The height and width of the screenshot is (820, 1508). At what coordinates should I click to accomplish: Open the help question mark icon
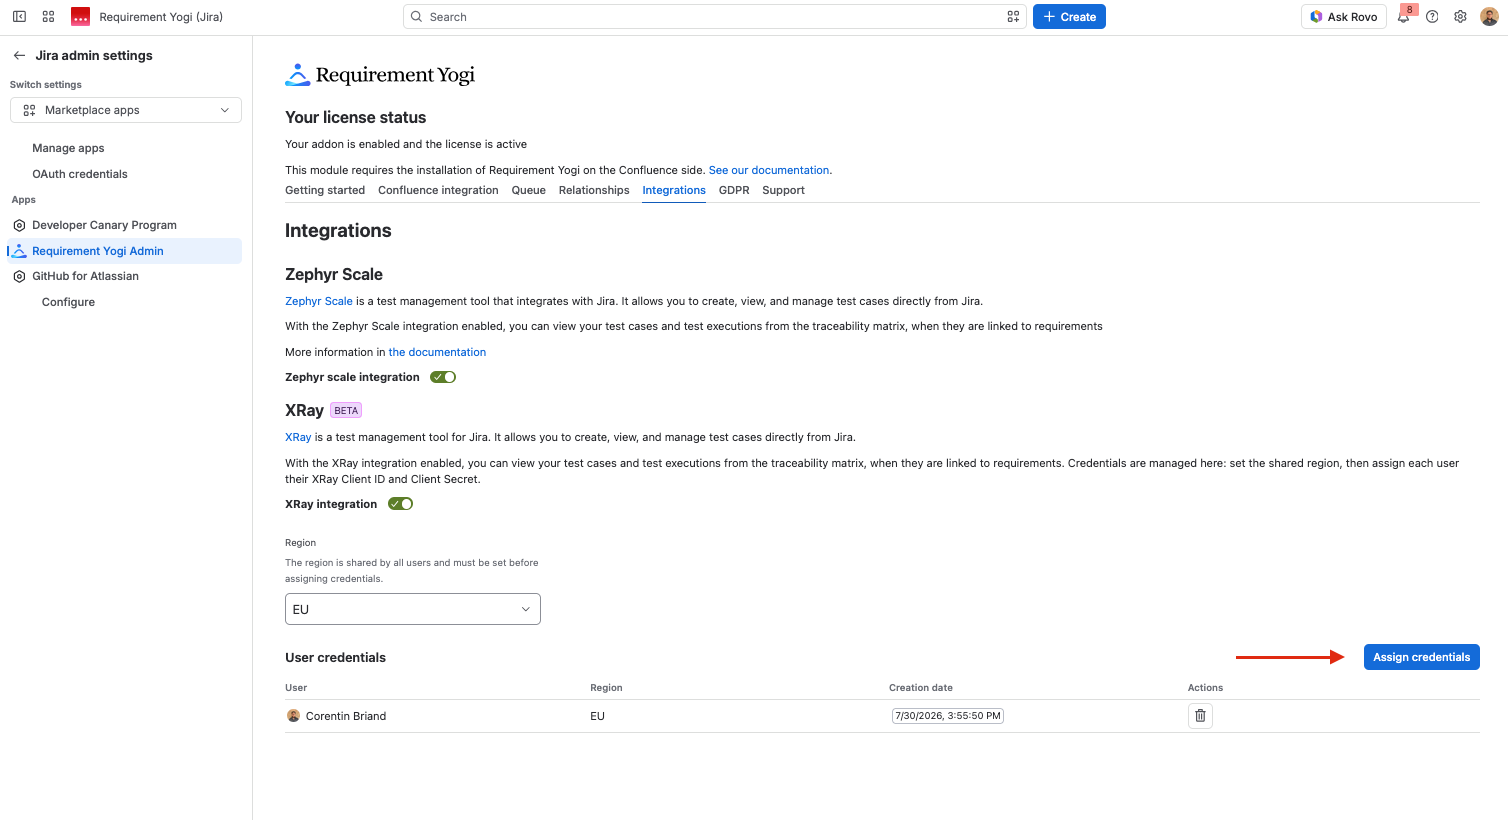coord(1432,17)
